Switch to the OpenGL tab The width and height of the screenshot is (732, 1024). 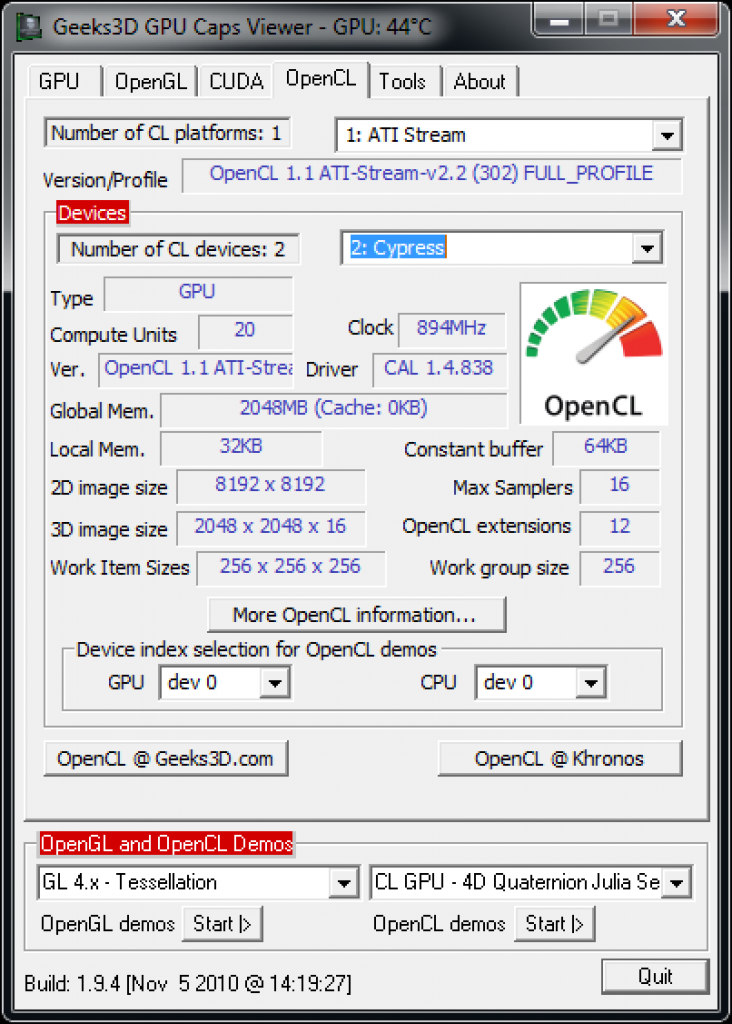[x=150, y=82]
